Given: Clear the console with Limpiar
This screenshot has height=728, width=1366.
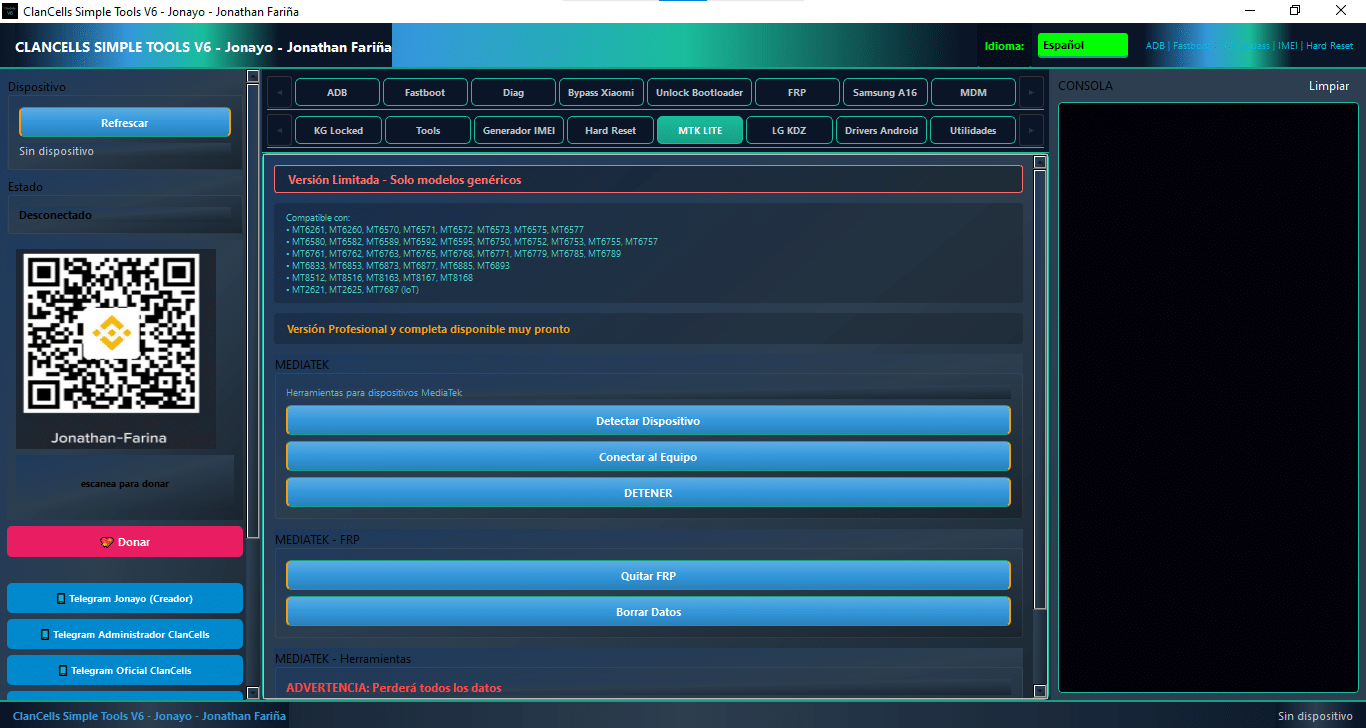Looking at the screenshot, I should [x=1328, y=86].
